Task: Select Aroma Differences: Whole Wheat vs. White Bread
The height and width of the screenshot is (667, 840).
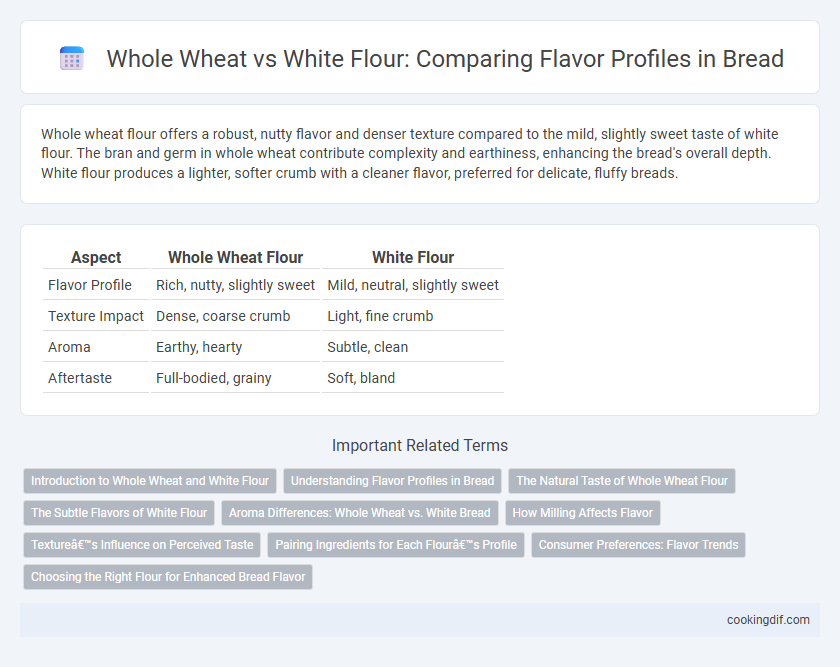Action: (x=359, y=513)
